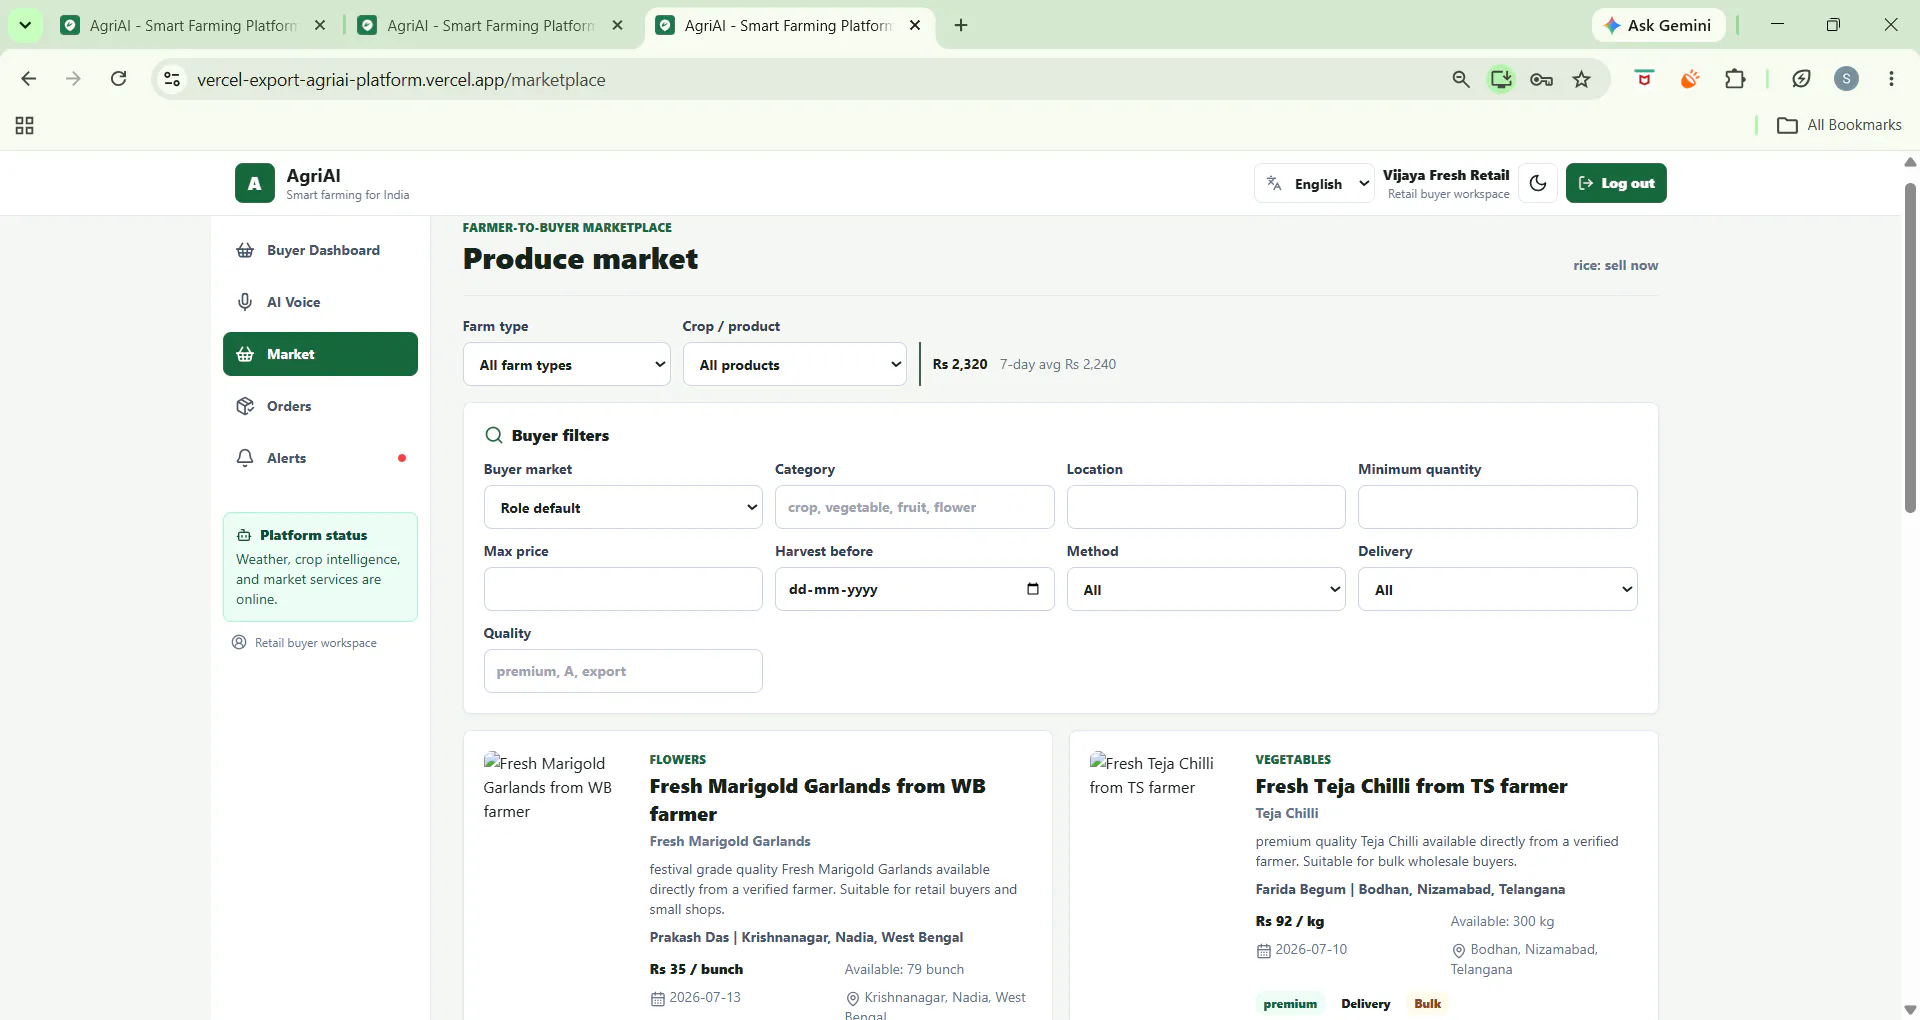The width and height of the screenshot is (1920, 1020).
Task: Click the Max price input field
Action: click(623, 589)
